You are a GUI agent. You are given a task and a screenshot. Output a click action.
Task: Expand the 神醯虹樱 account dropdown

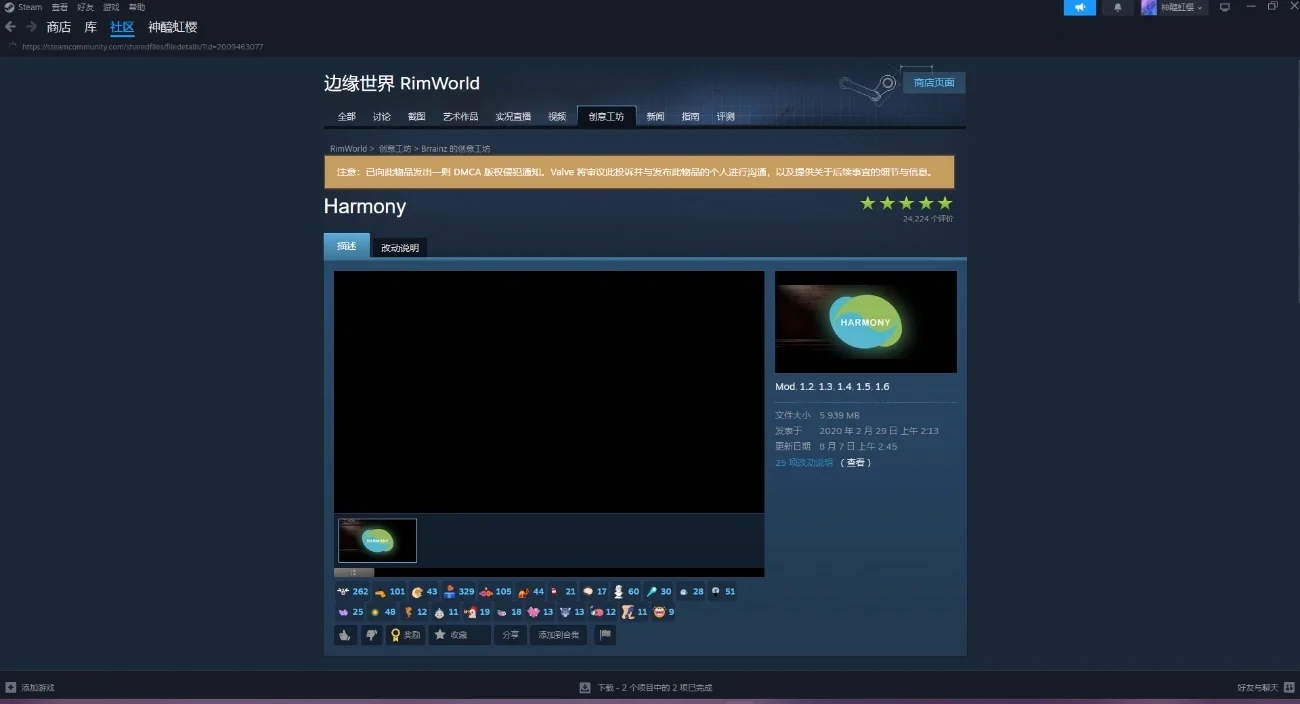pos(1173,7)
